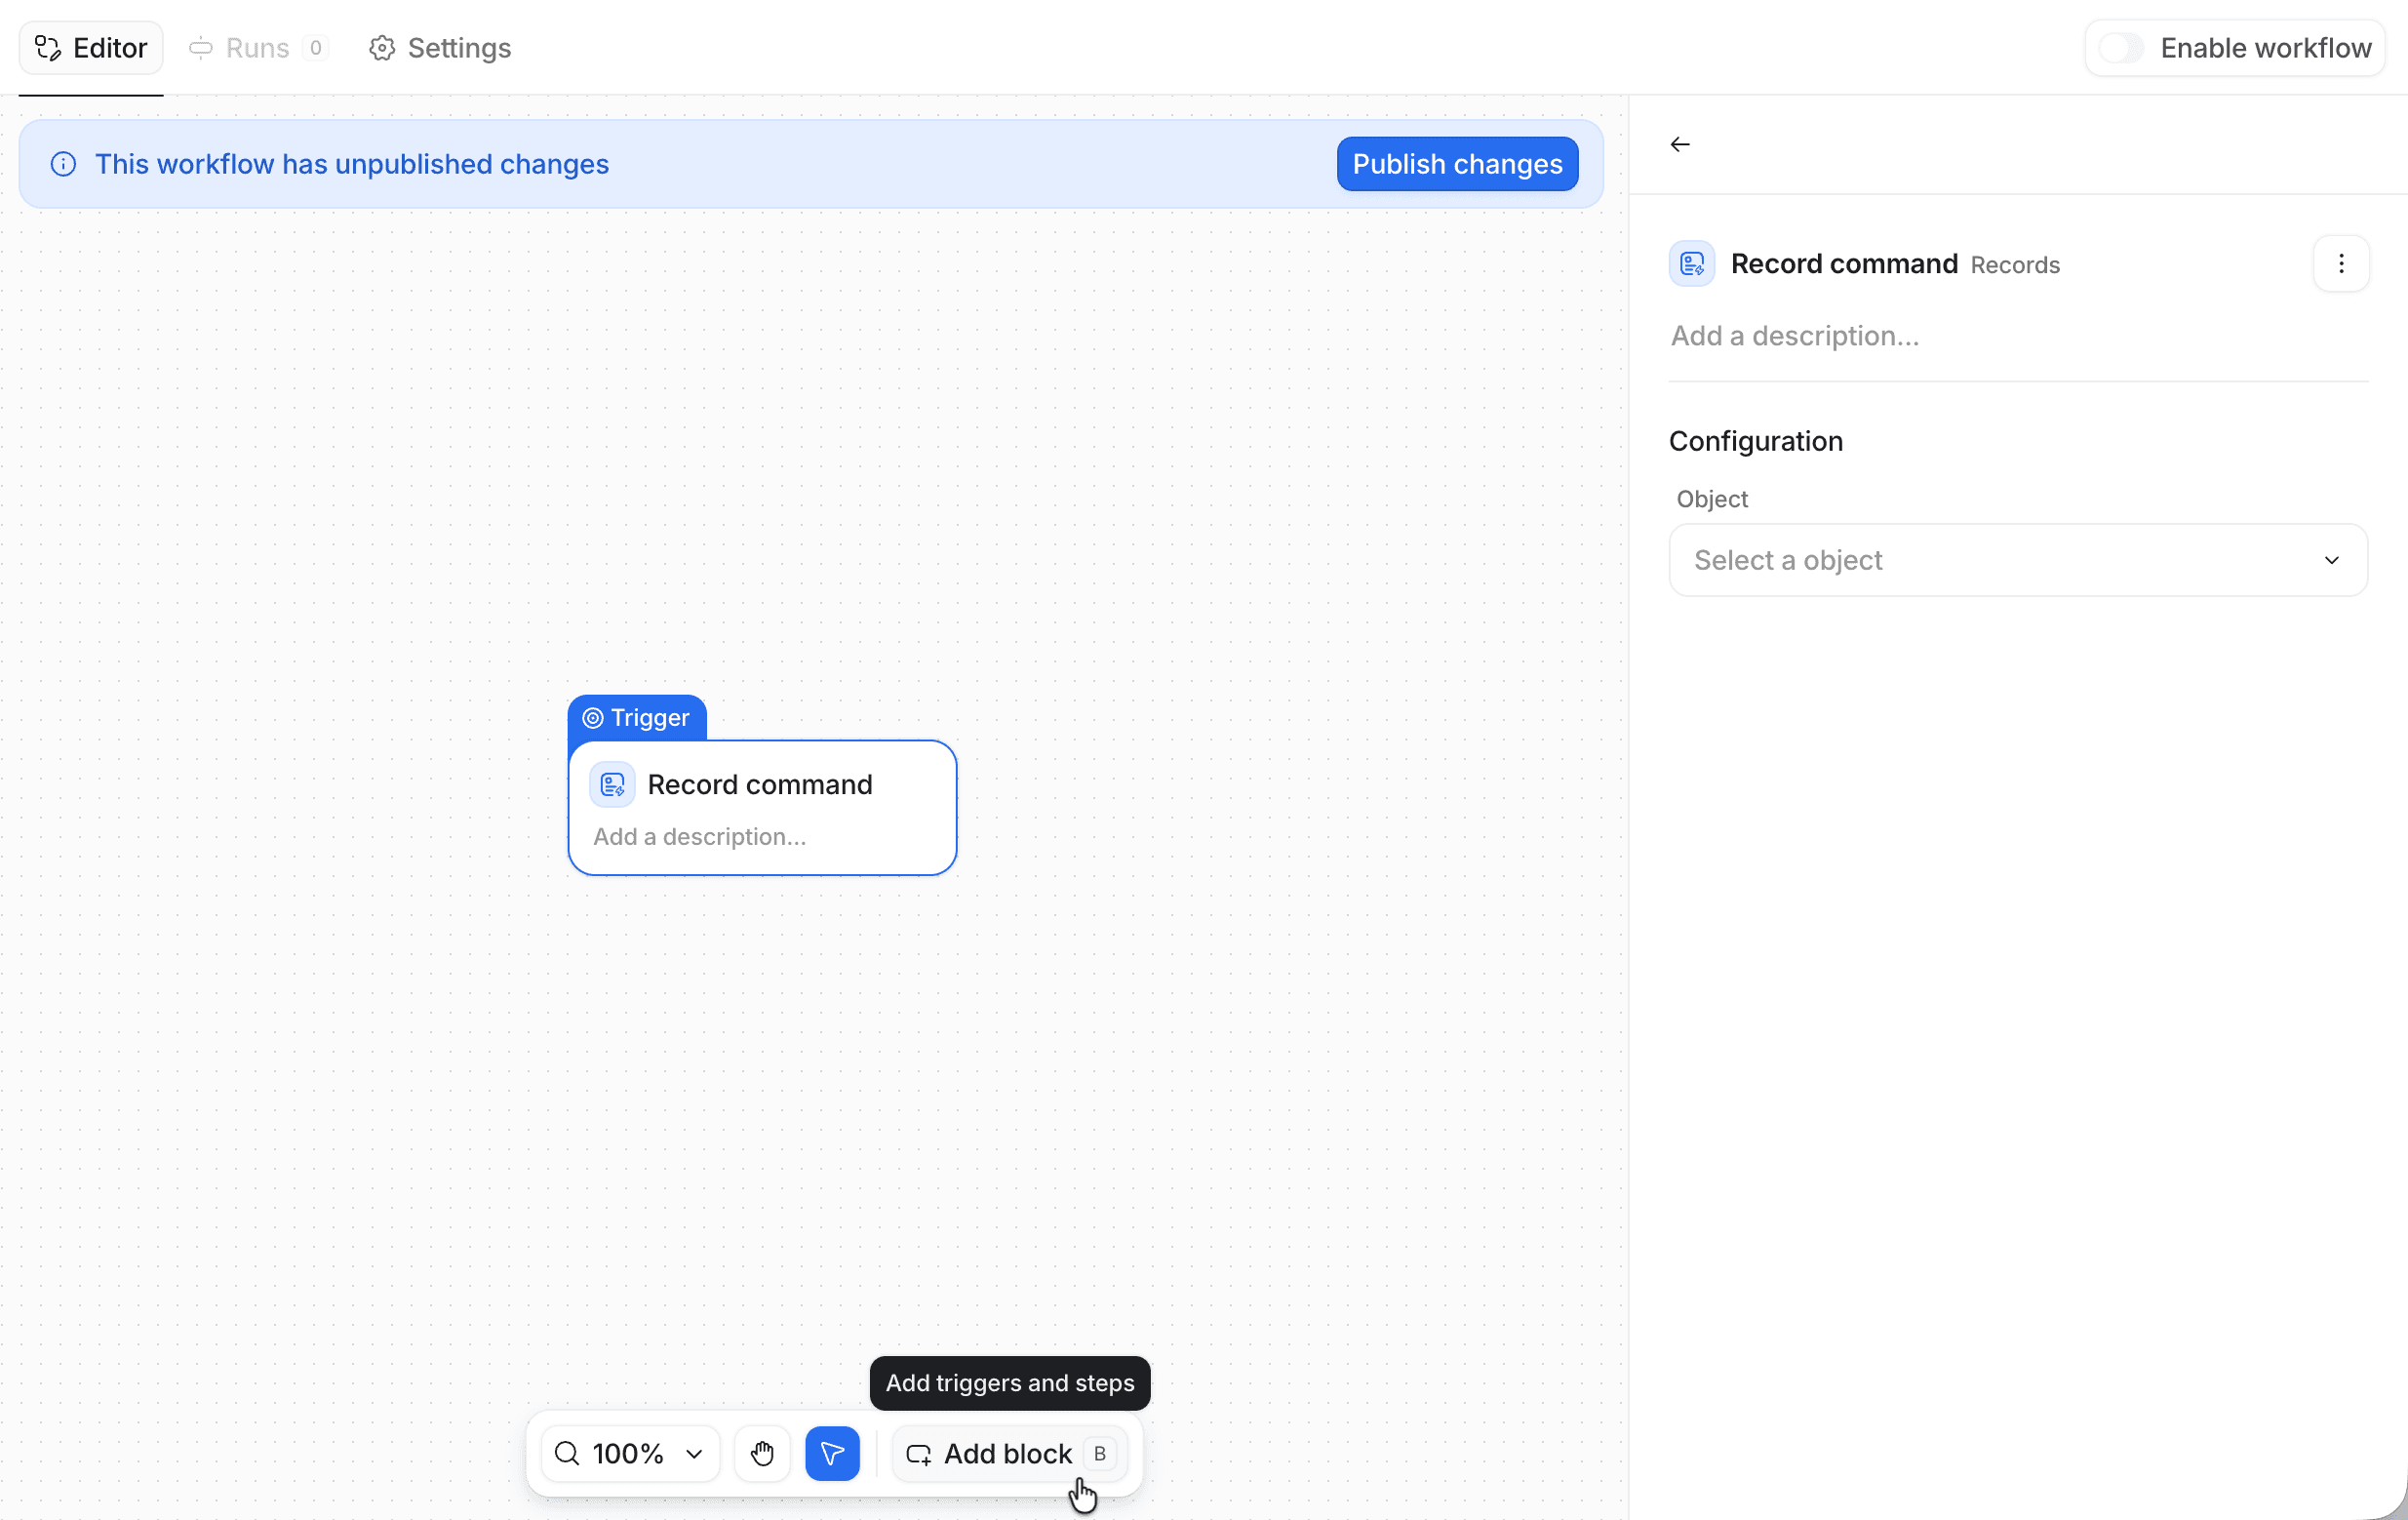The image size is (2408, 1520).
Task: Click the Record command icon in side panel
Action: pos(1692,264)
